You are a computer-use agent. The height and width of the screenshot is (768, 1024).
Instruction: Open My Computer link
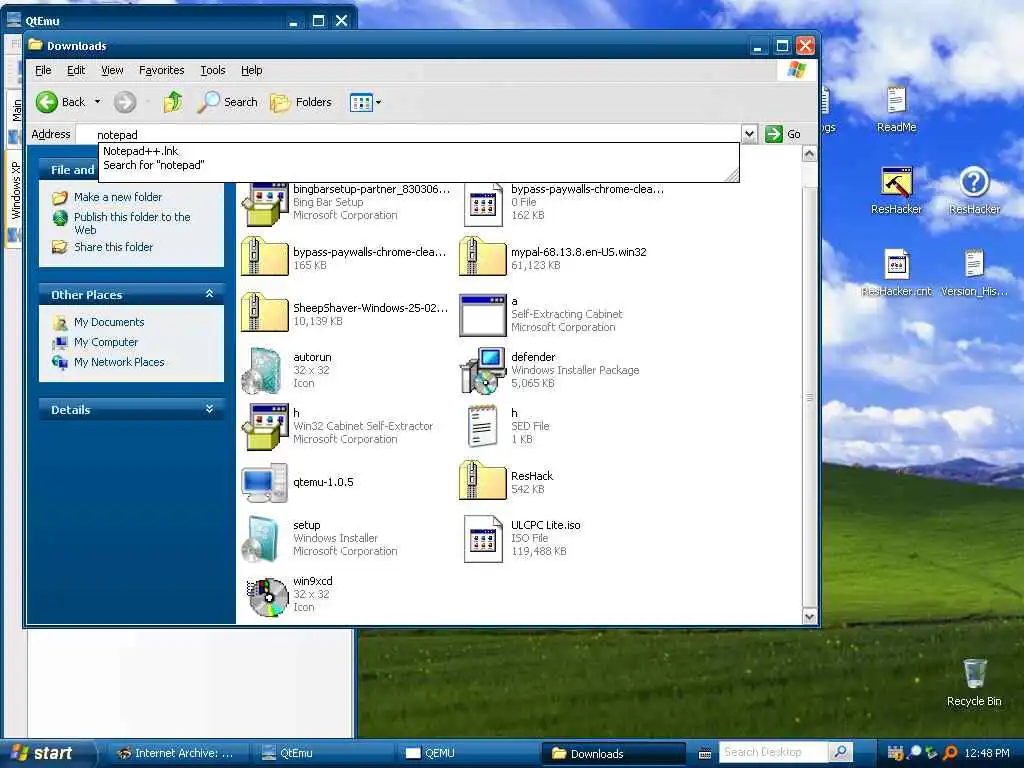point(106,342)
